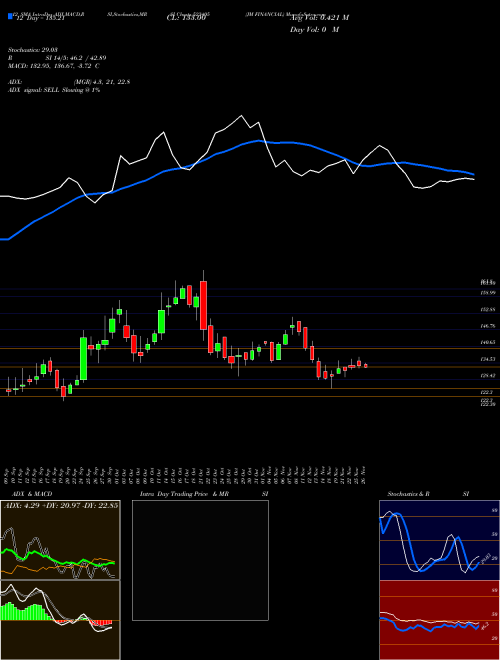
Task: Click the 'Day Vol: 0 M' label
Action: pyautogui.click(x=314, y=29)
